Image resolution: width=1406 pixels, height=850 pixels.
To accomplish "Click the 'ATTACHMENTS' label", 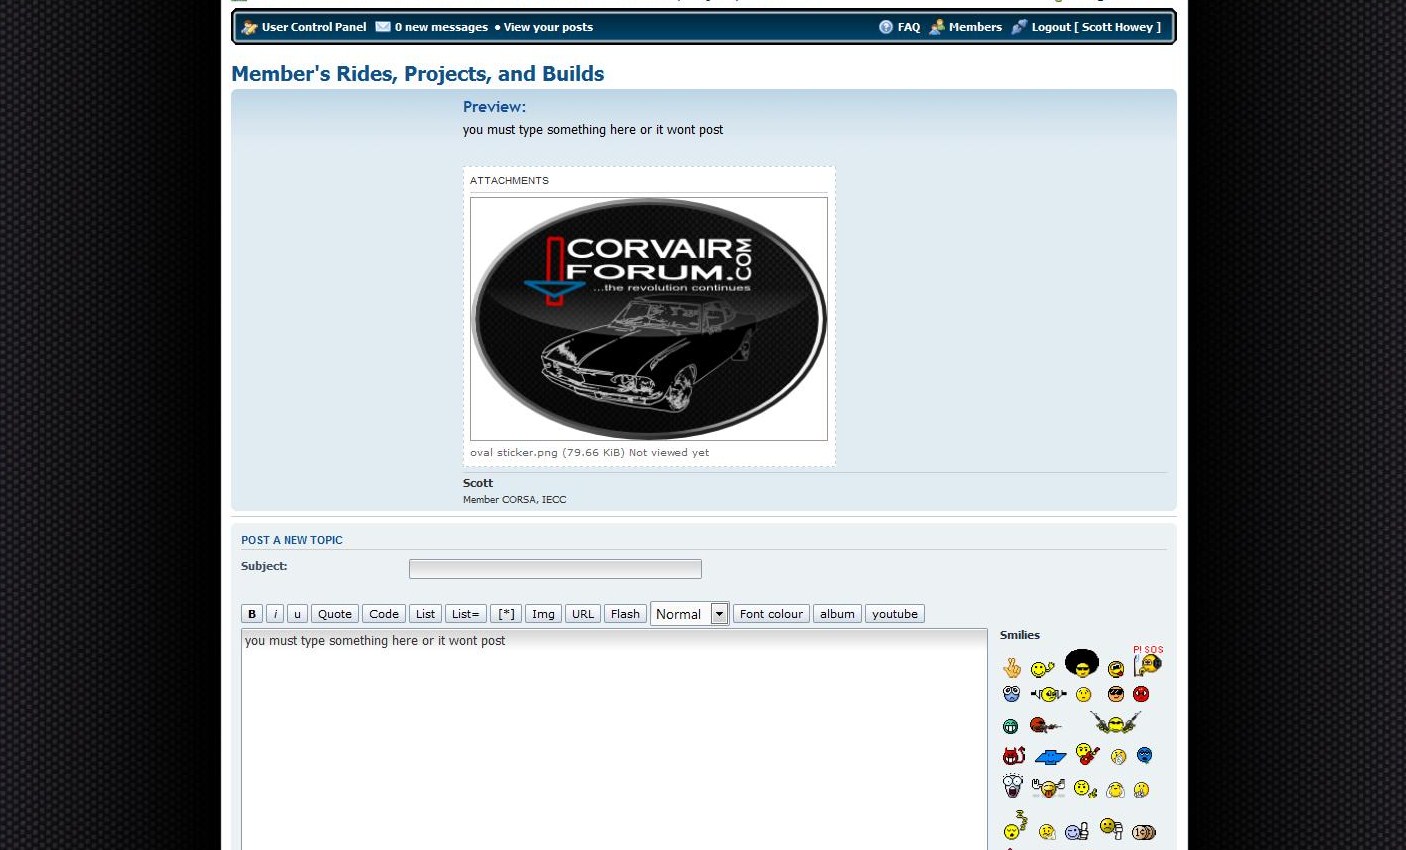I will pyautogui.click(x=509, y=181).
